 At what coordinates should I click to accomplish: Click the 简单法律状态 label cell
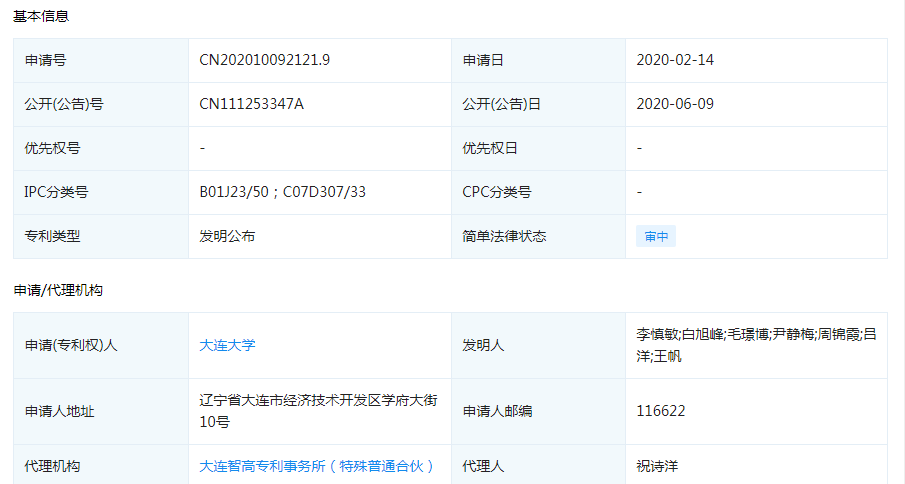pyautogui.click(x=505, y=236)
